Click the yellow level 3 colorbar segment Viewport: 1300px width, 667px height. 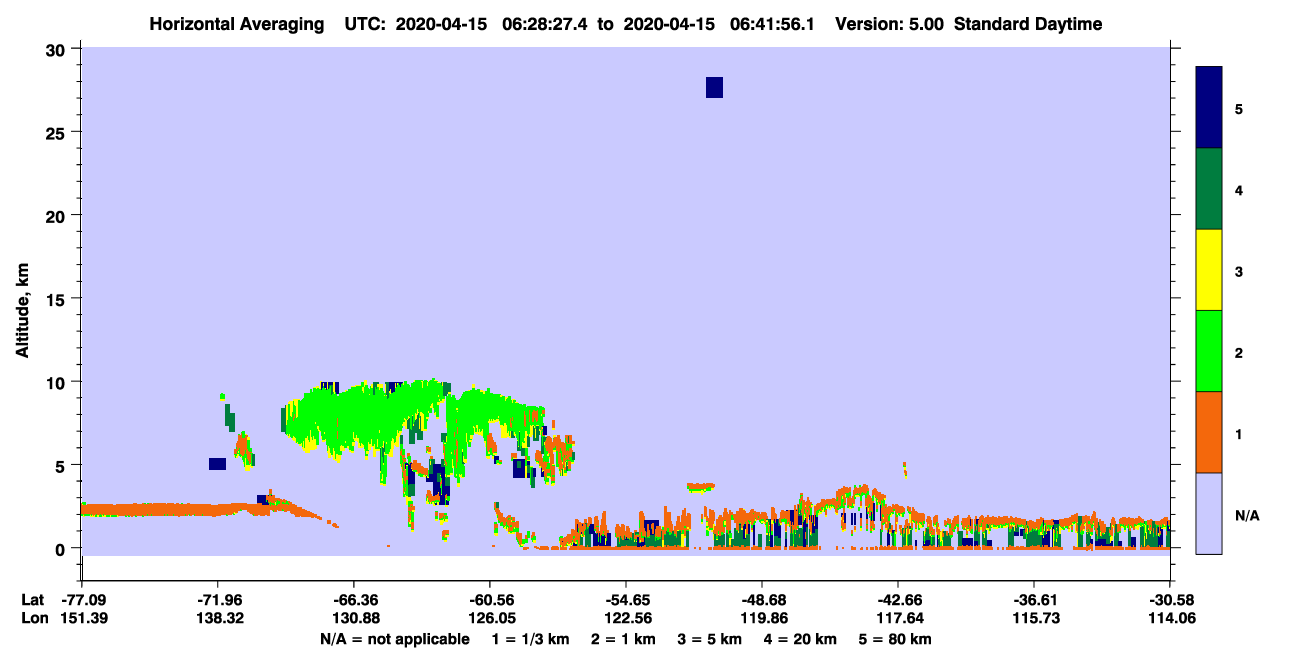1209,270
